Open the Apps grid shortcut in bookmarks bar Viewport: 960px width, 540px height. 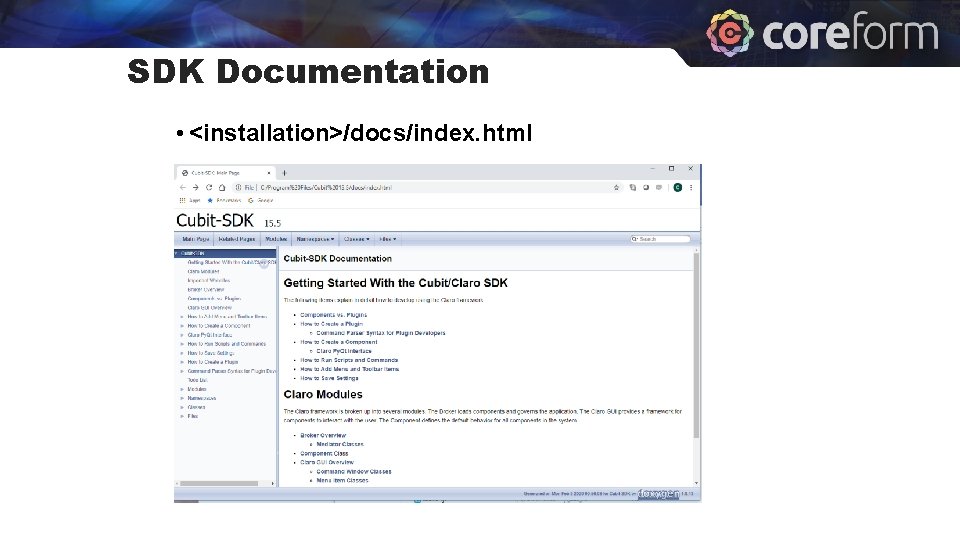(190, 200)
